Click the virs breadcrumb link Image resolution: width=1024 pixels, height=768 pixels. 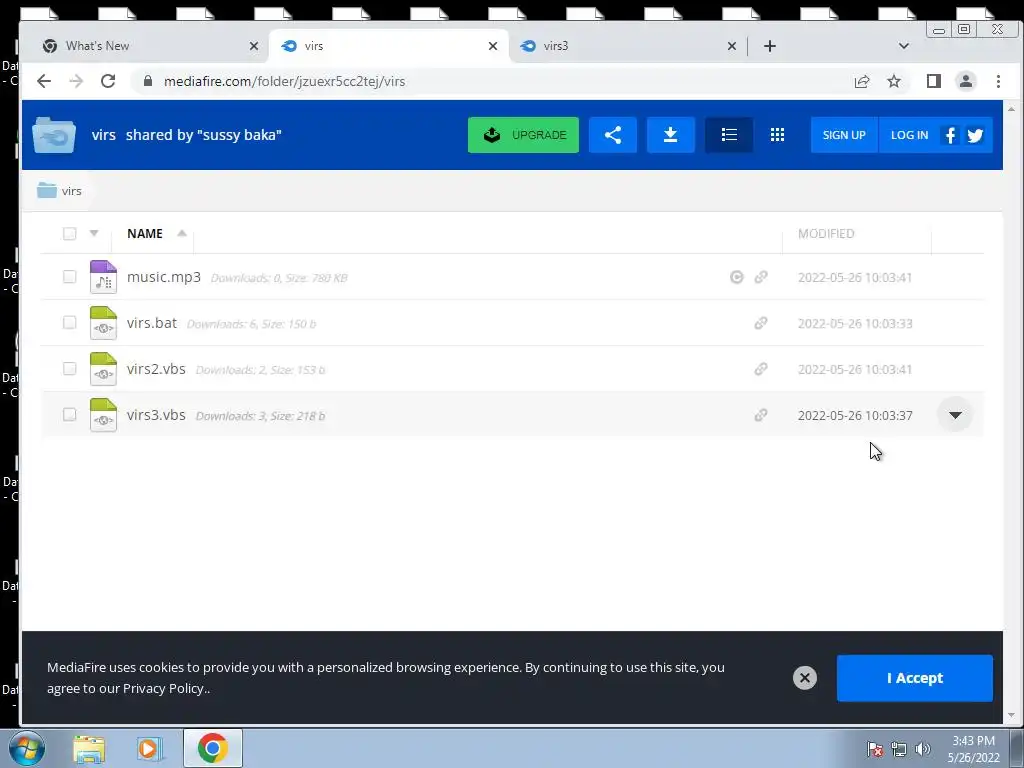point(71,191)
